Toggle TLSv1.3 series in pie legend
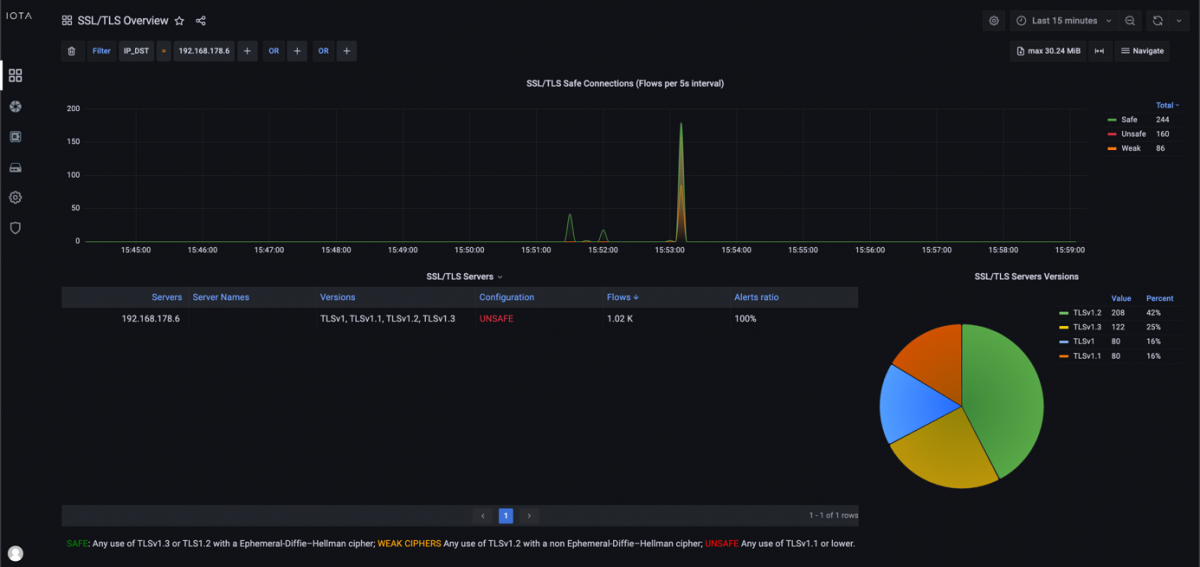 (1085, 327)
